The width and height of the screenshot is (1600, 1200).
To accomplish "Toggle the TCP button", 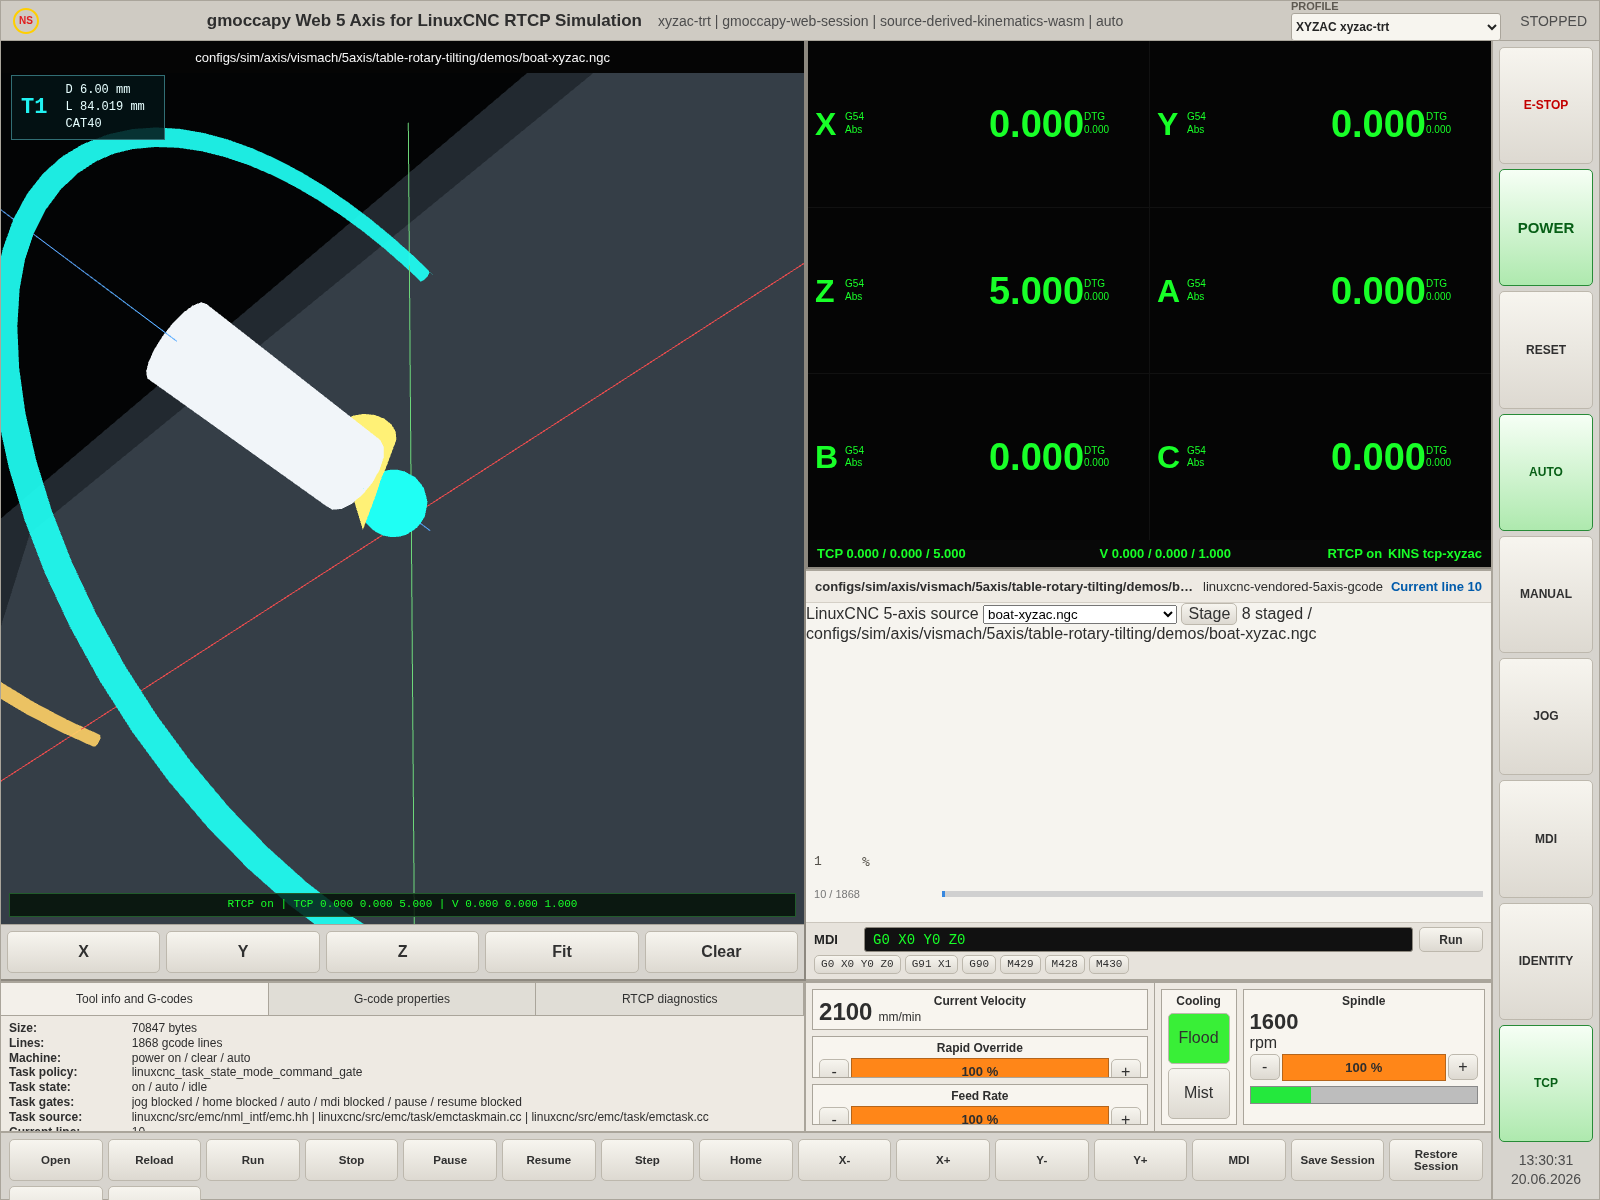I will coord(1545,1083).
